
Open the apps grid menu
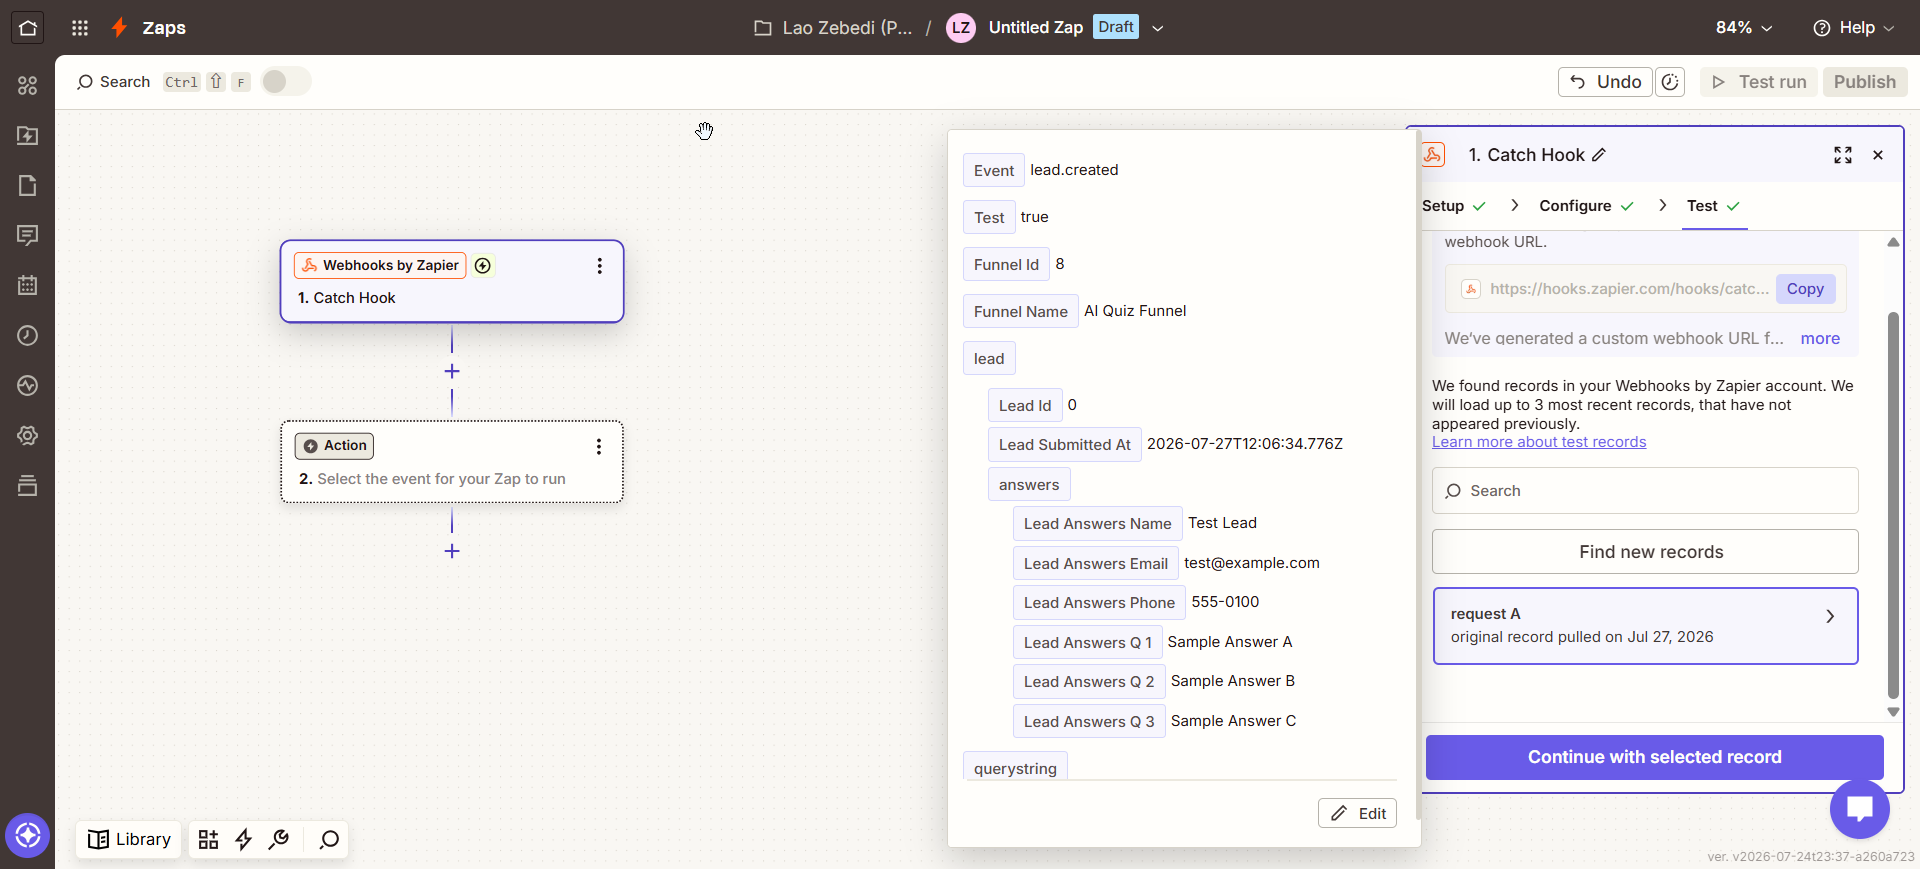[80, 28]
